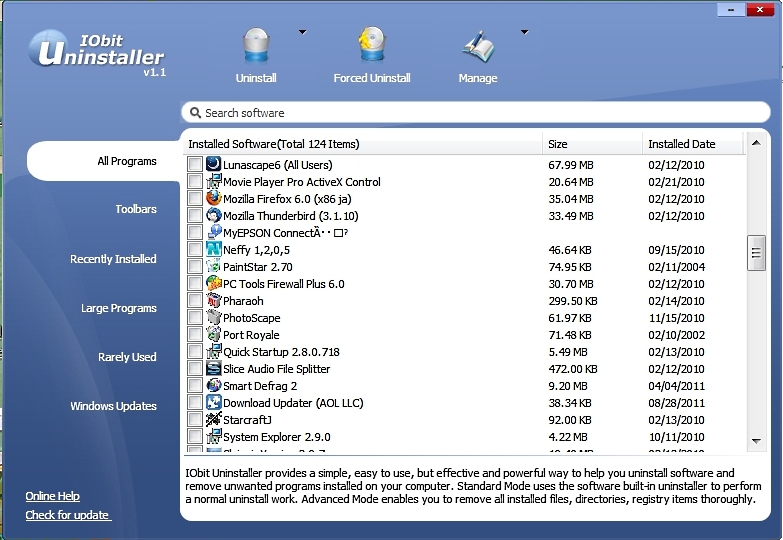This screenshot has height=540, width=783.
Task: Click the Quick Startup icon
Action: click(214, 351)
